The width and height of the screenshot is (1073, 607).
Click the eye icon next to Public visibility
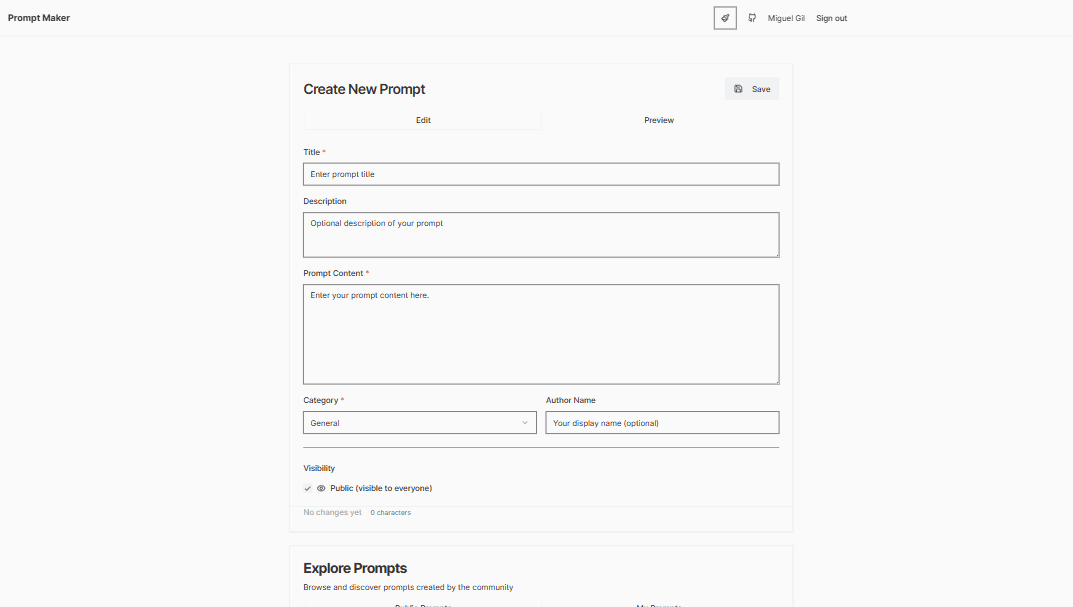(321, 488)
